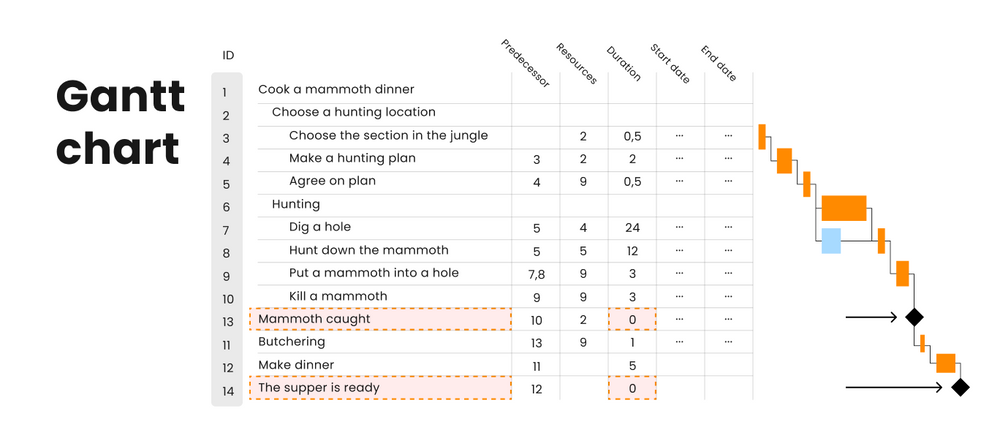Click The supper is ready milestone diamond
Viewport: 1000px width, 444px height.
(x=960, y=387)
